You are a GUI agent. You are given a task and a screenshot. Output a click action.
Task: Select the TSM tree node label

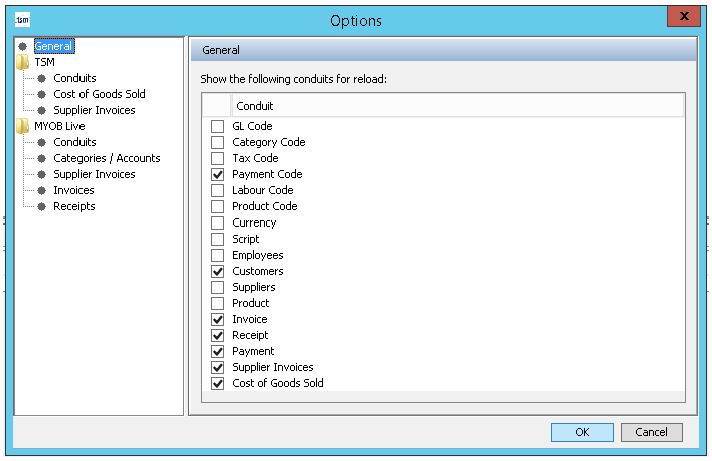tap(45, 62)
